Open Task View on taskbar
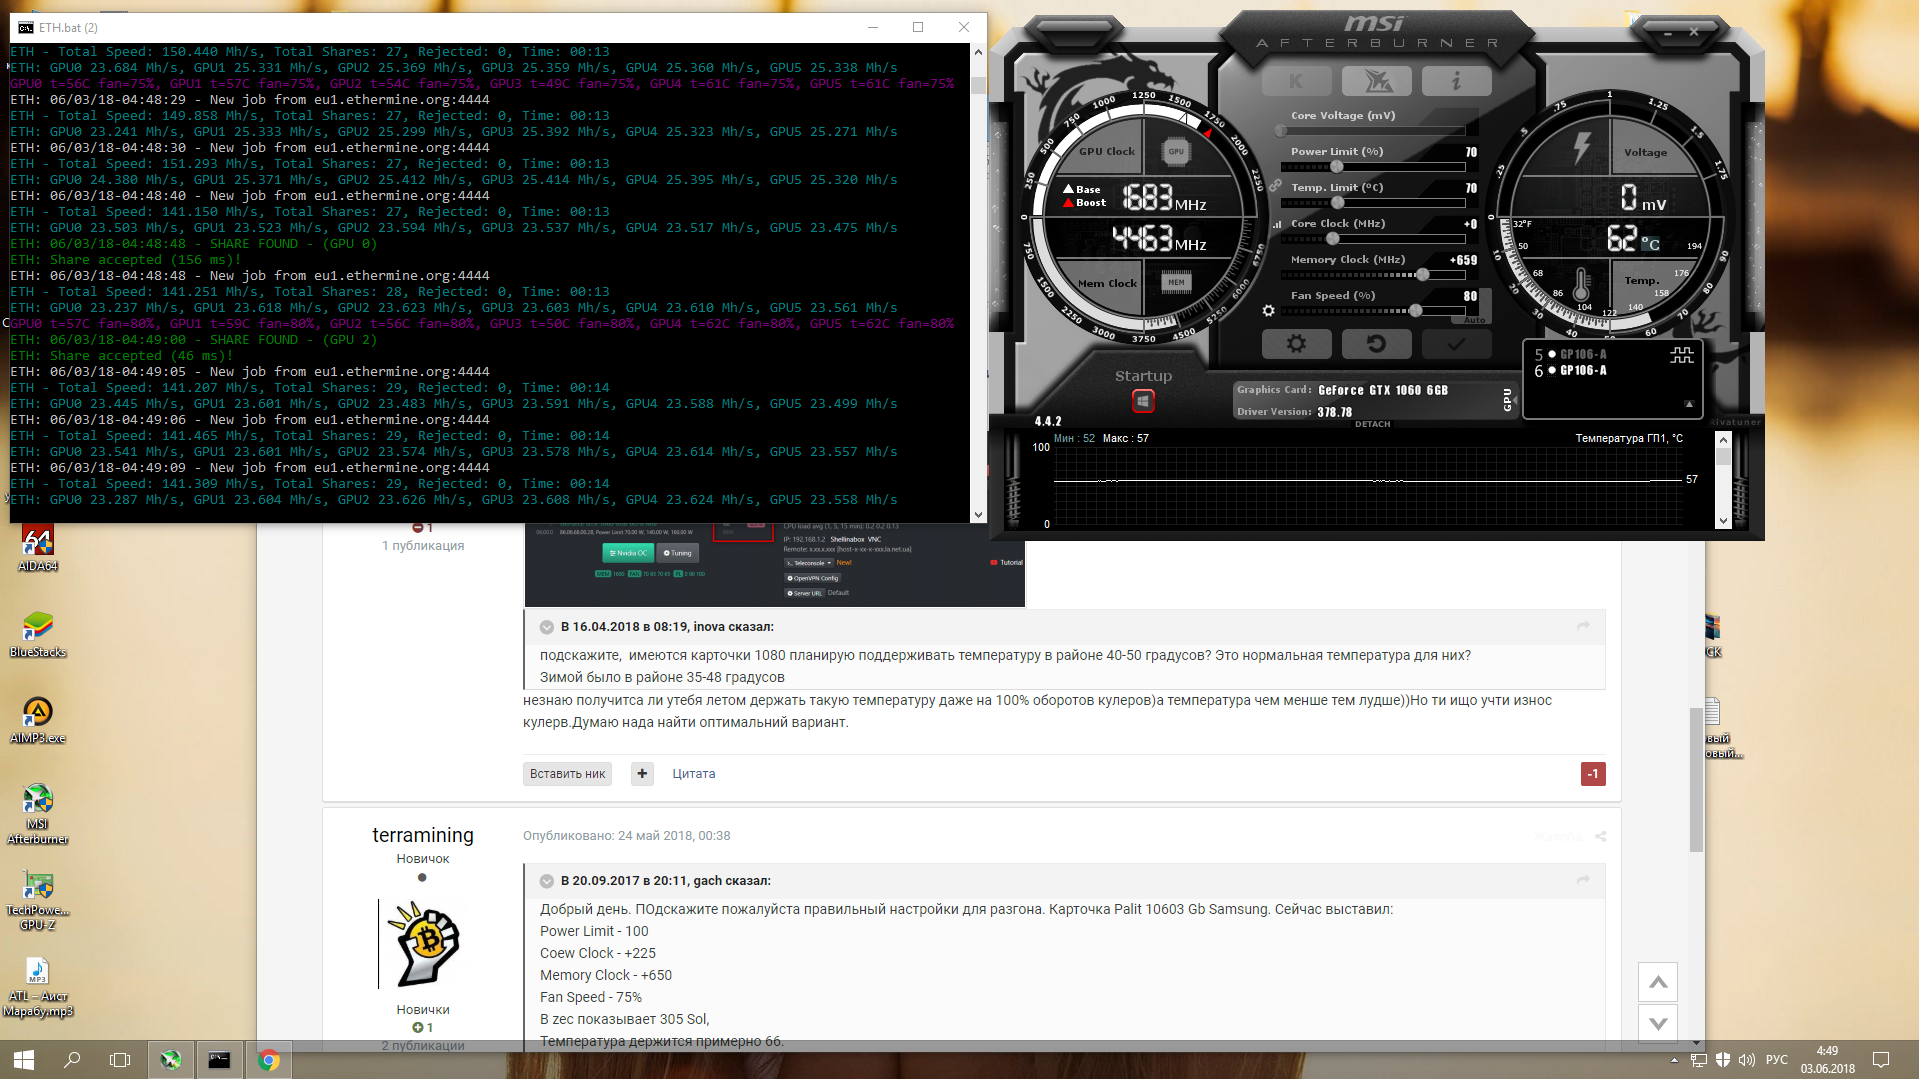The height and width of the screenshot is (1079, 1919). point(120,1059)
